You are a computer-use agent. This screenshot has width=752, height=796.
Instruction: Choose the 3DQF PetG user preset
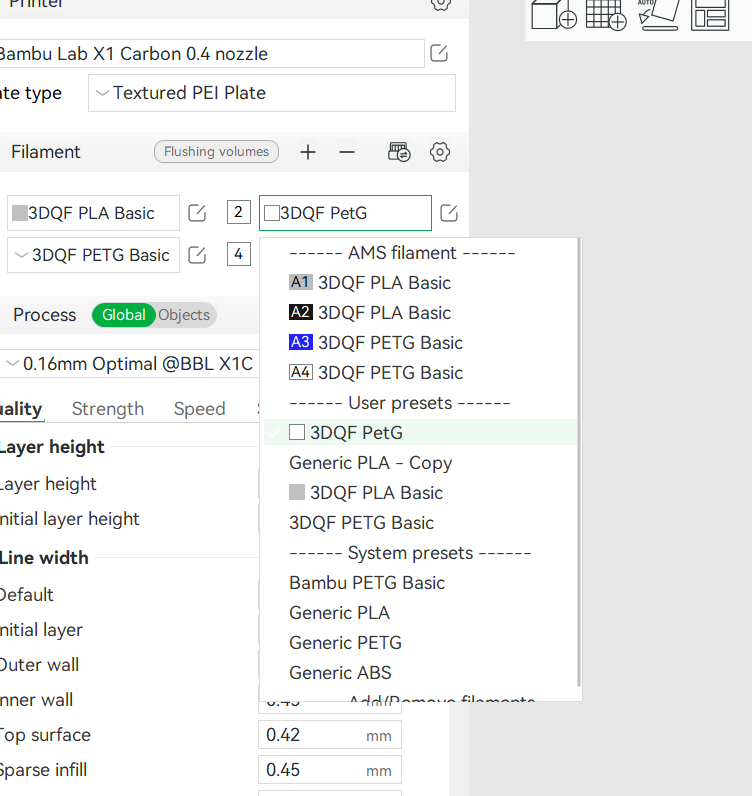[x=420, y=433]
